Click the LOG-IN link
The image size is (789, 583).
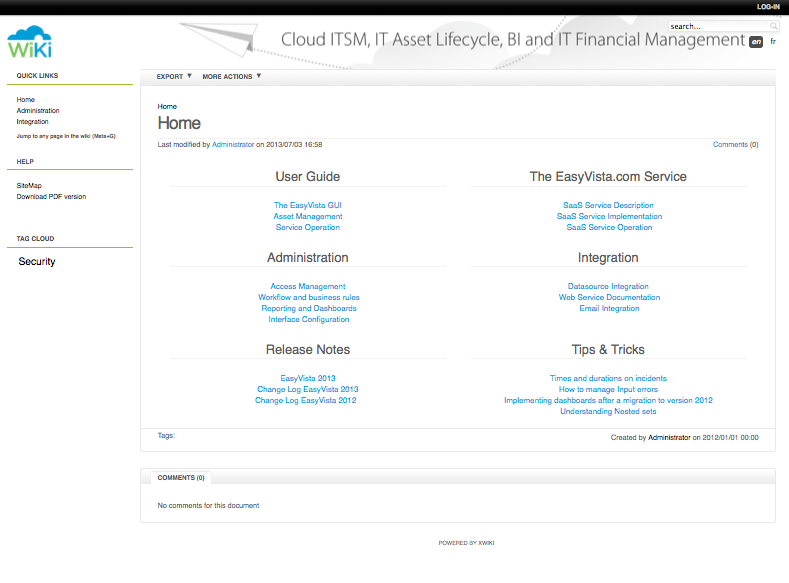(768, 7)
